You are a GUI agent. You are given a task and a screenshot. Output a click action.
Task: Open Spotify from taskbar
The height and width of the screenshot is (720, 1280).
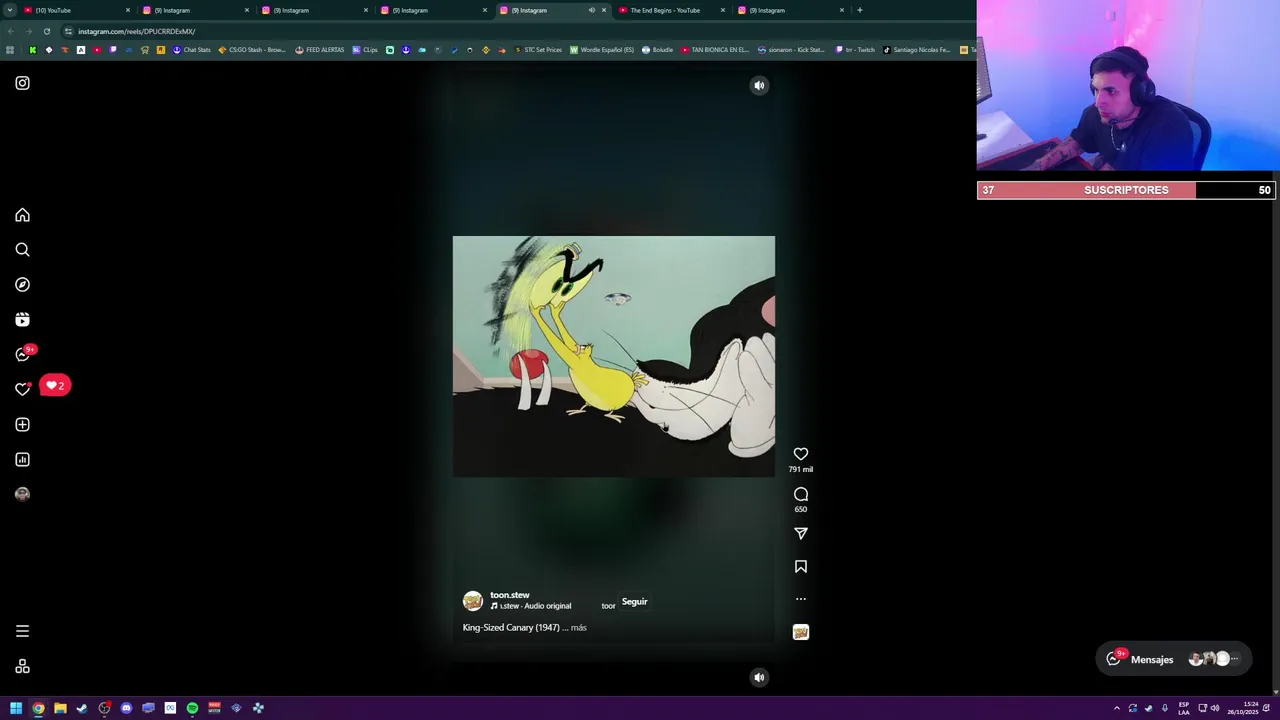(x=192, y=708)
